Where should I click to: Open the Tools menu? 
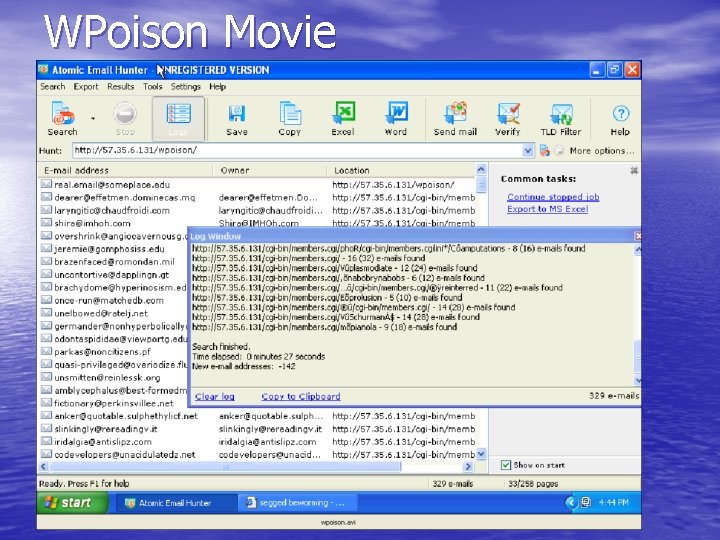click(152, 87)
